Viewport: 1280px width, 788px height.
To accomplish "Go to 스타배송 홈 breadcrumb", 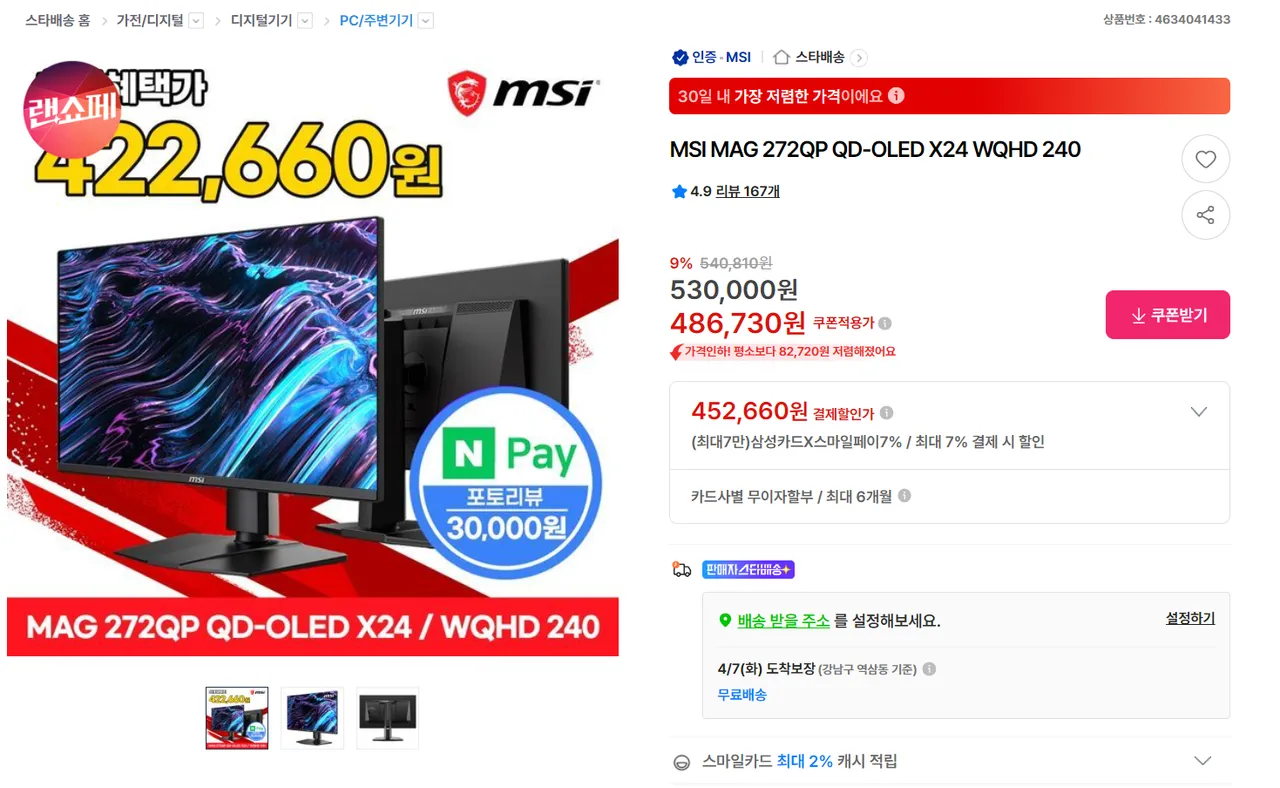I will tap(57, 20).
